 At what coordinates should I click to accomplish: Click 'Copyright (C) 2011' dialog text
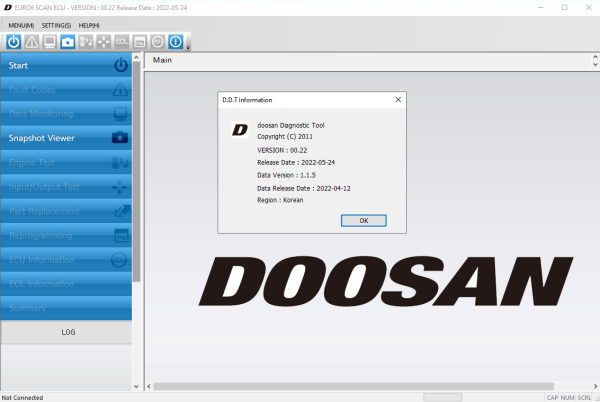tap(285, 137)
